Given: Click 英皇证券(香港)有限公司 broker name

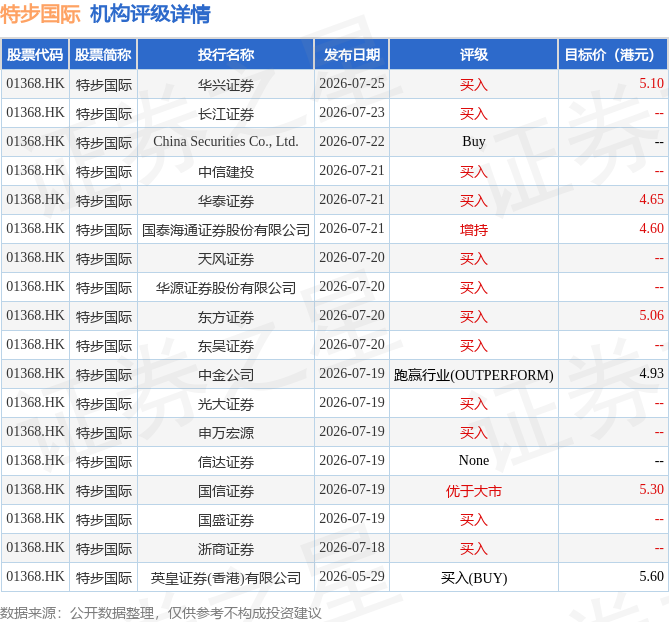Looking at the screenshot, I should (x=226, y=578).
